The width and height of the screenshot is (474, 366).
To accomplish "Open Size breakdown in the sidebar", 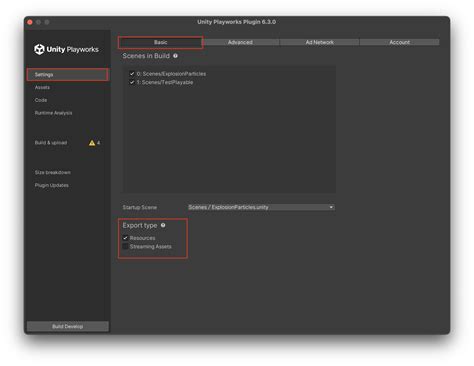I will pyautogui.click(x=53, y=172).
